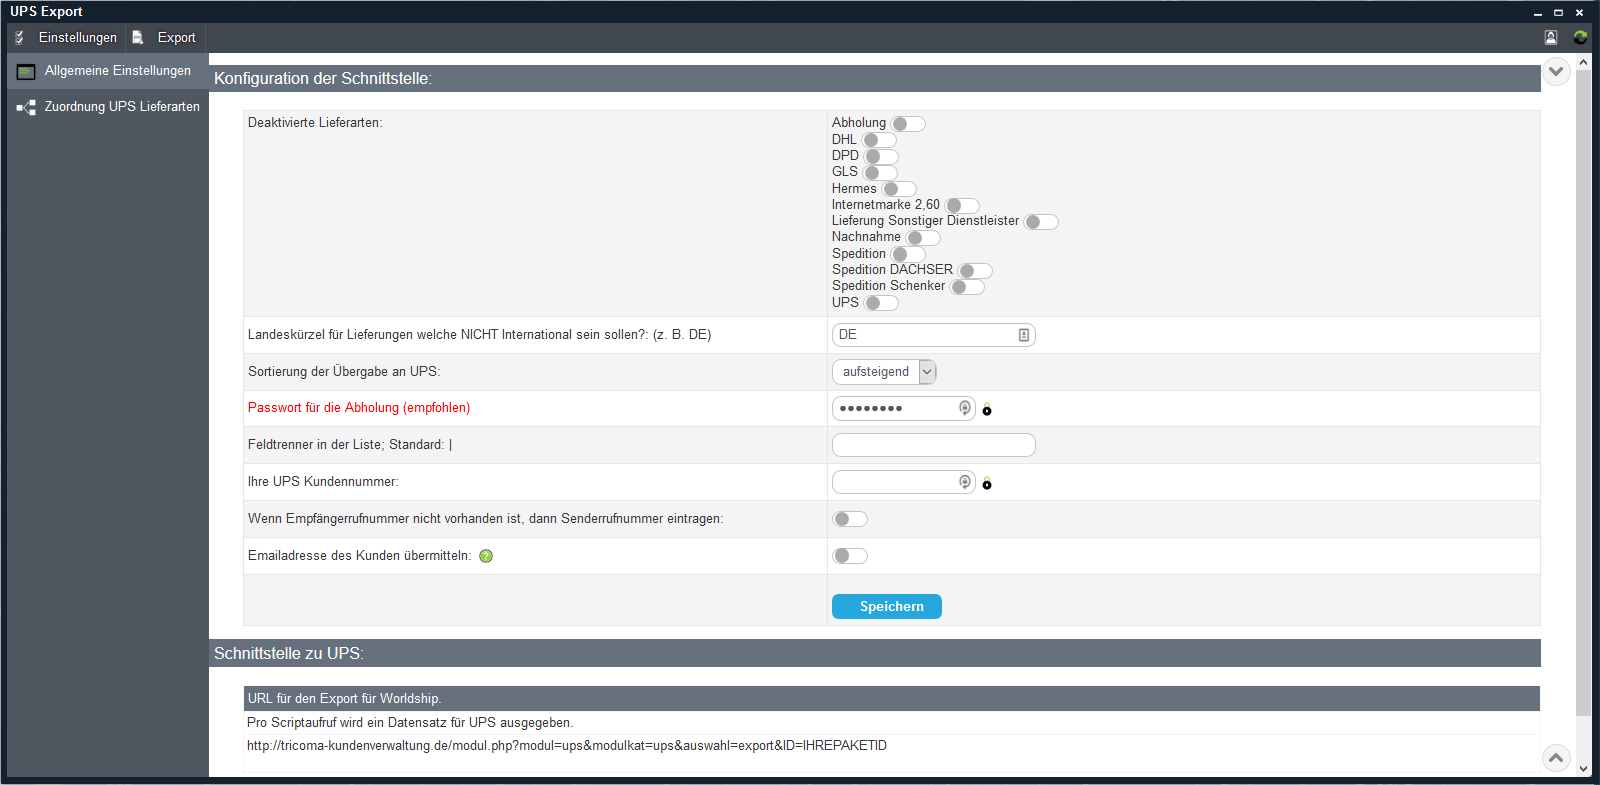Click the Konfiguration der Schnittstelle header
The image size is (1600, 785).
(875, 78)
